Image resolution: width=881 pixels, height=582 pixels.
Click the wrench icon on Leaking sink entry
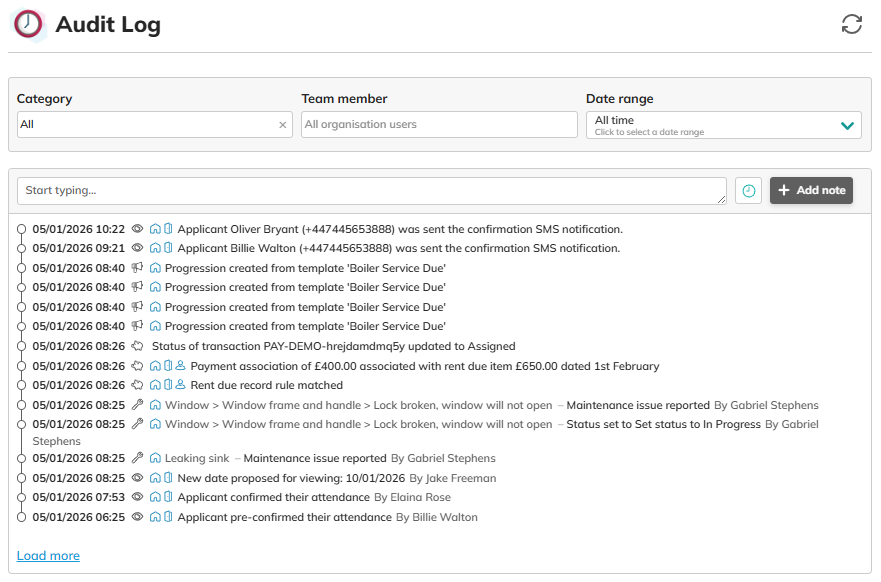138,458
